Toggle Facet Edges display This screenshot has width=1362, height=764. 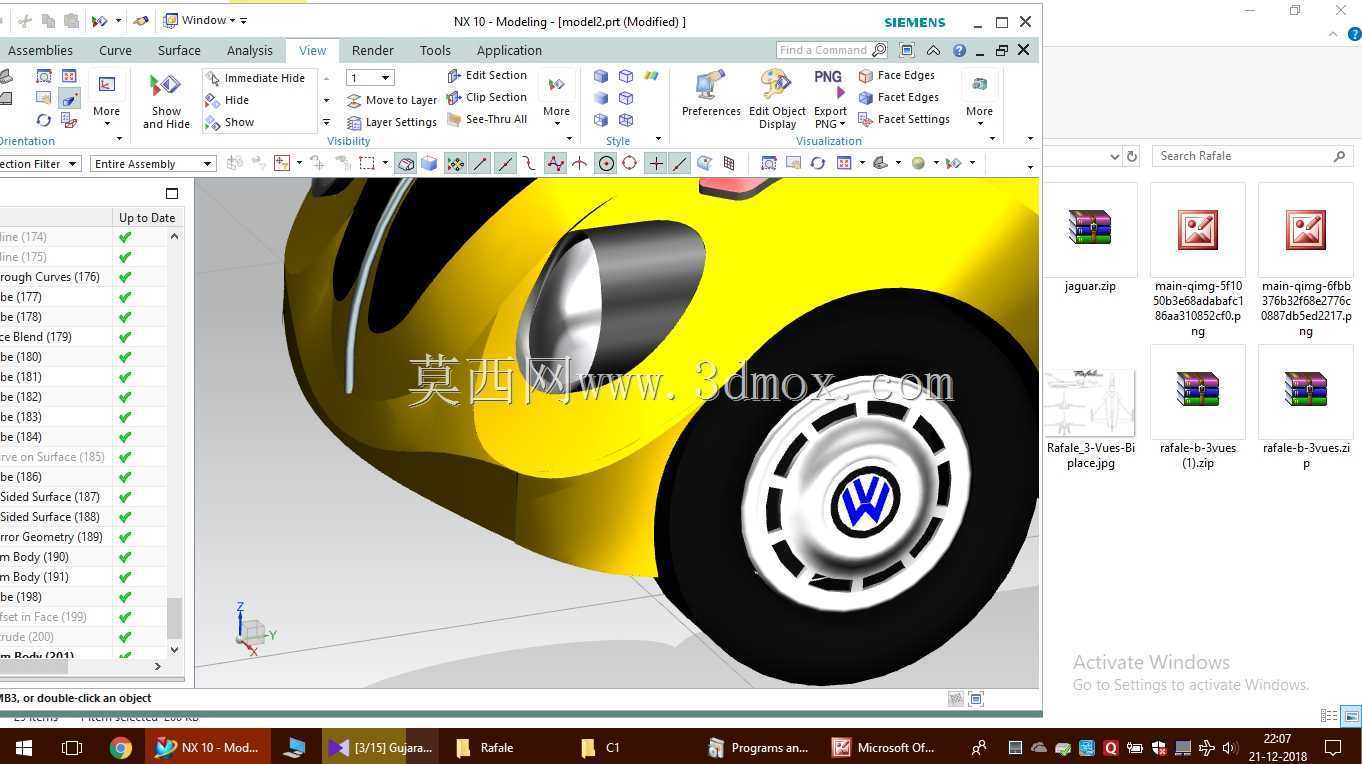click(899, 97)
